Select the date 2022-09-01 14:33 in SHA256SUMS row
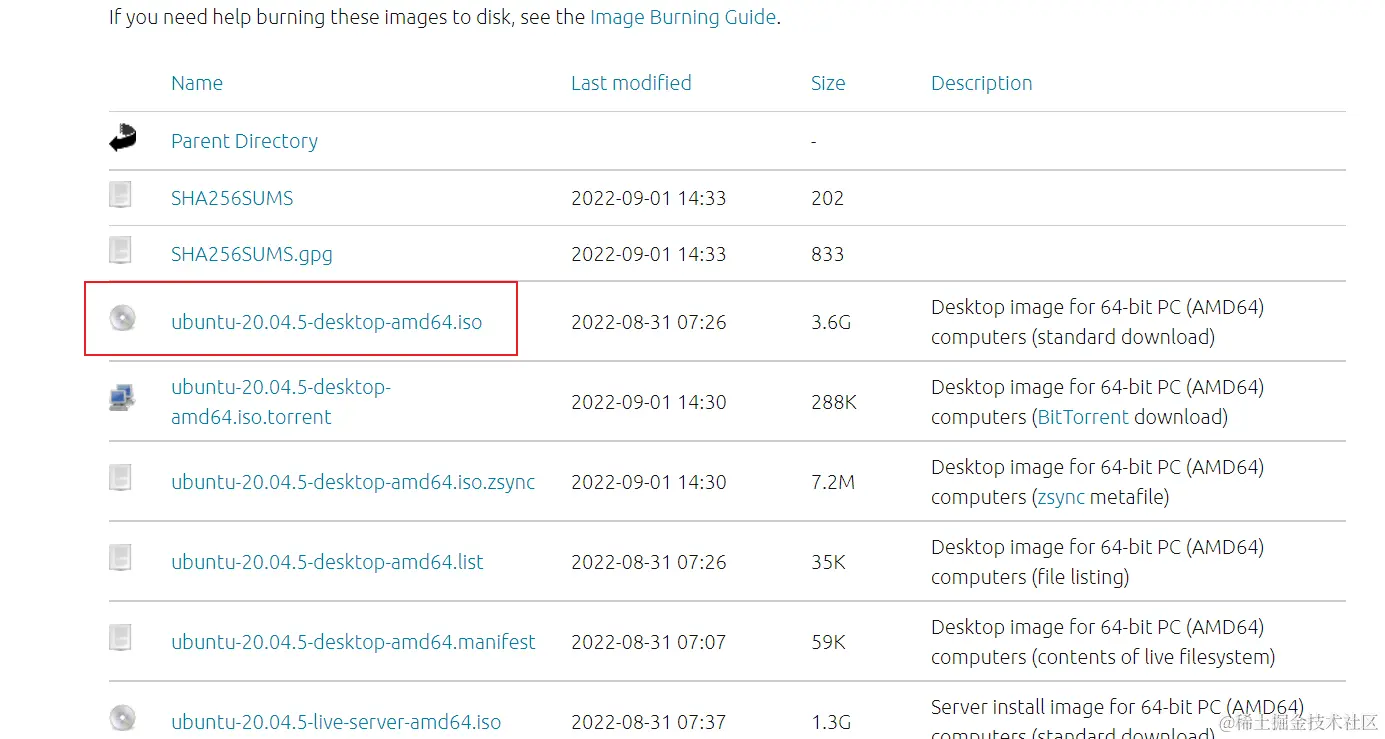 point(649,198)
